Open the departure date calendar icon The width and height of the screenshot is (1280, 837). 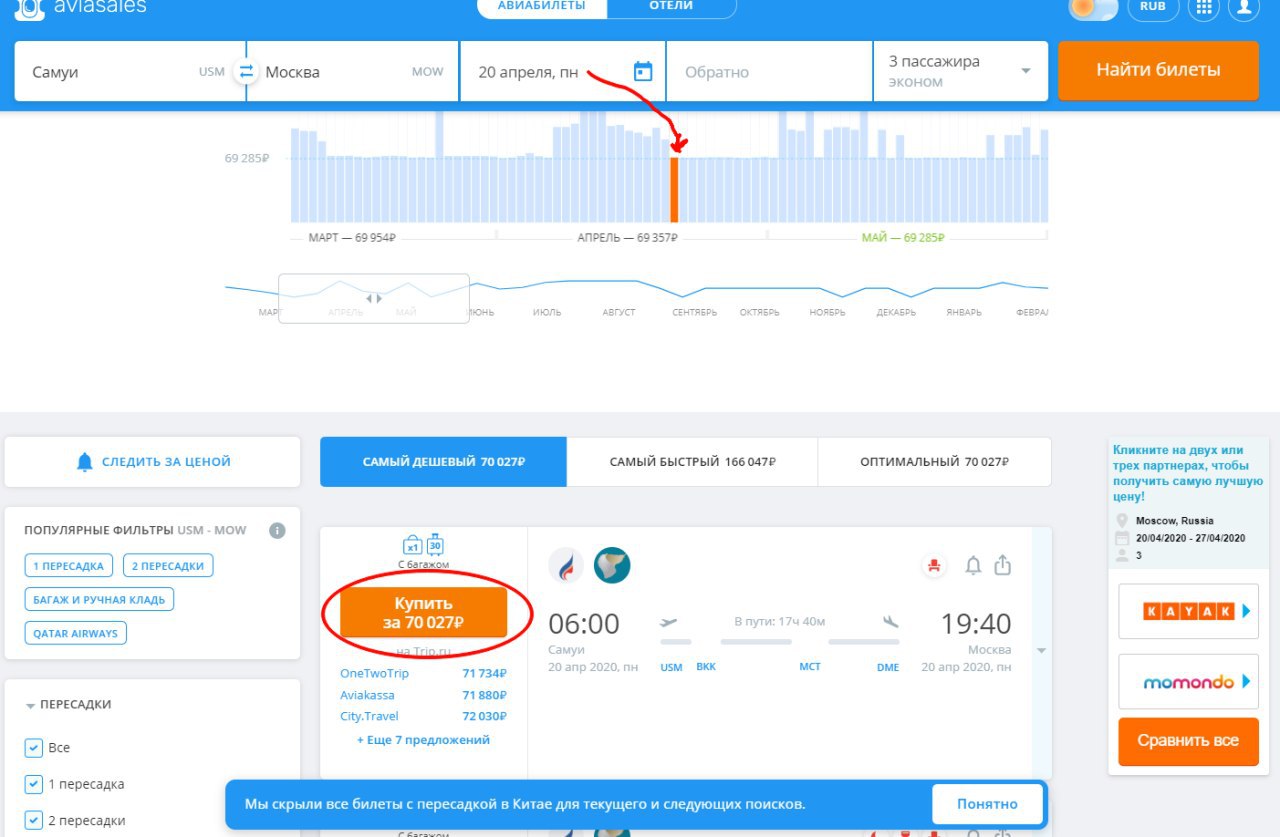pos(643,71)
